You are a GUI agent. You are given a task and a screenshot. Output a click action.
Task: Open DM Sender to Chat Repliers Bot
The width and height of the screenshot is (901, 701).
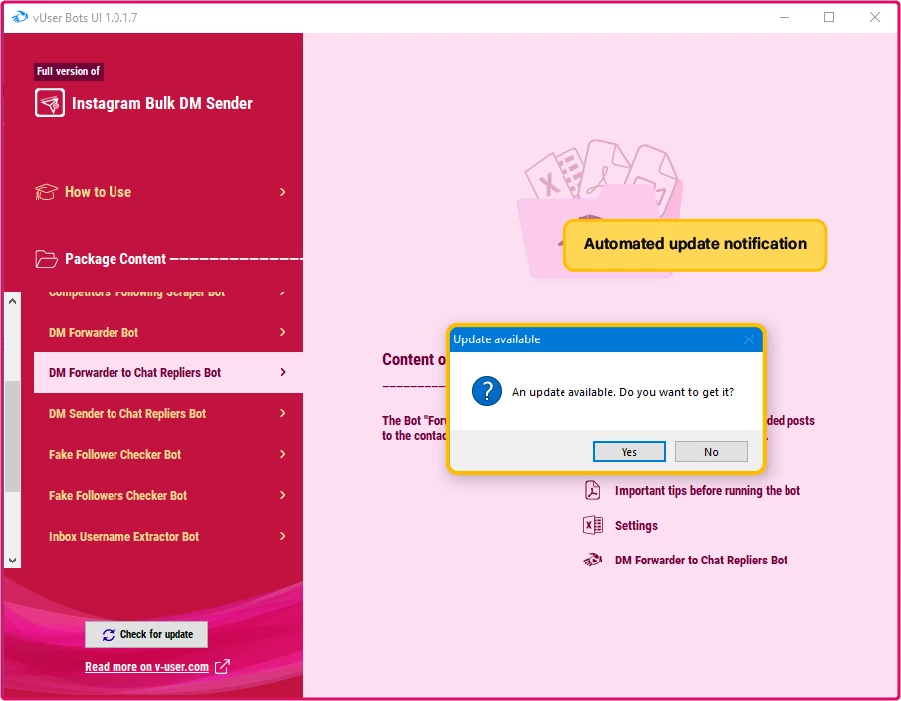[168, 413]
